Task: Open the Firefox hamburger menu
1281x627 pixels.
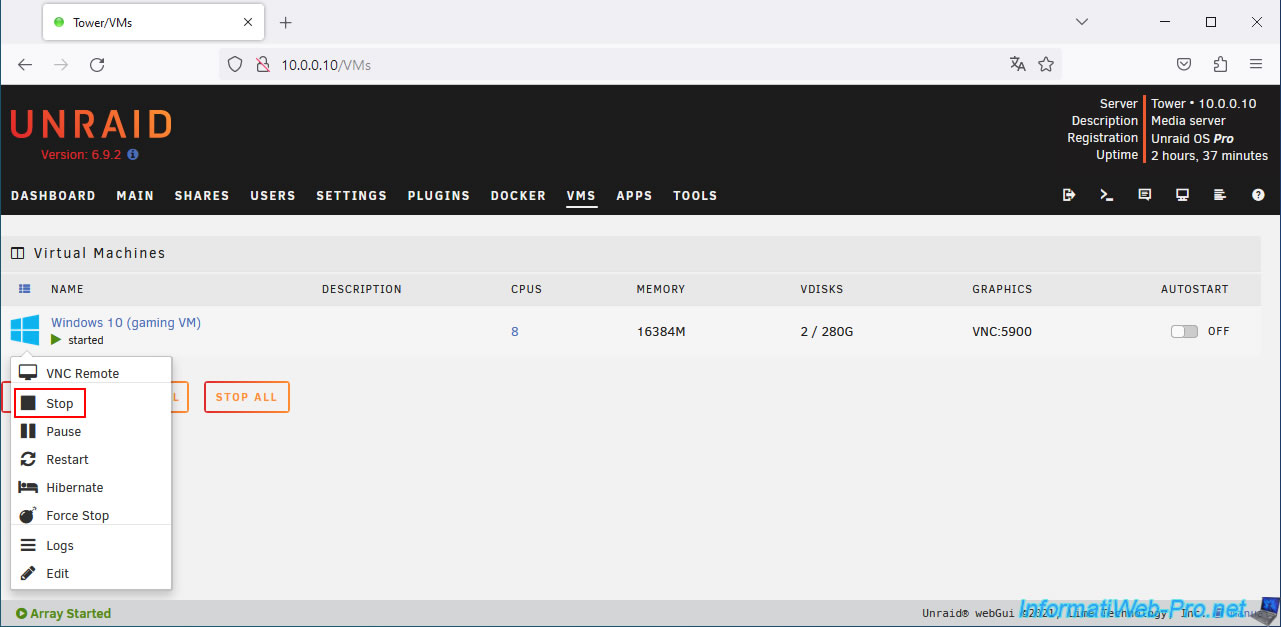Action: [1256, 64]
